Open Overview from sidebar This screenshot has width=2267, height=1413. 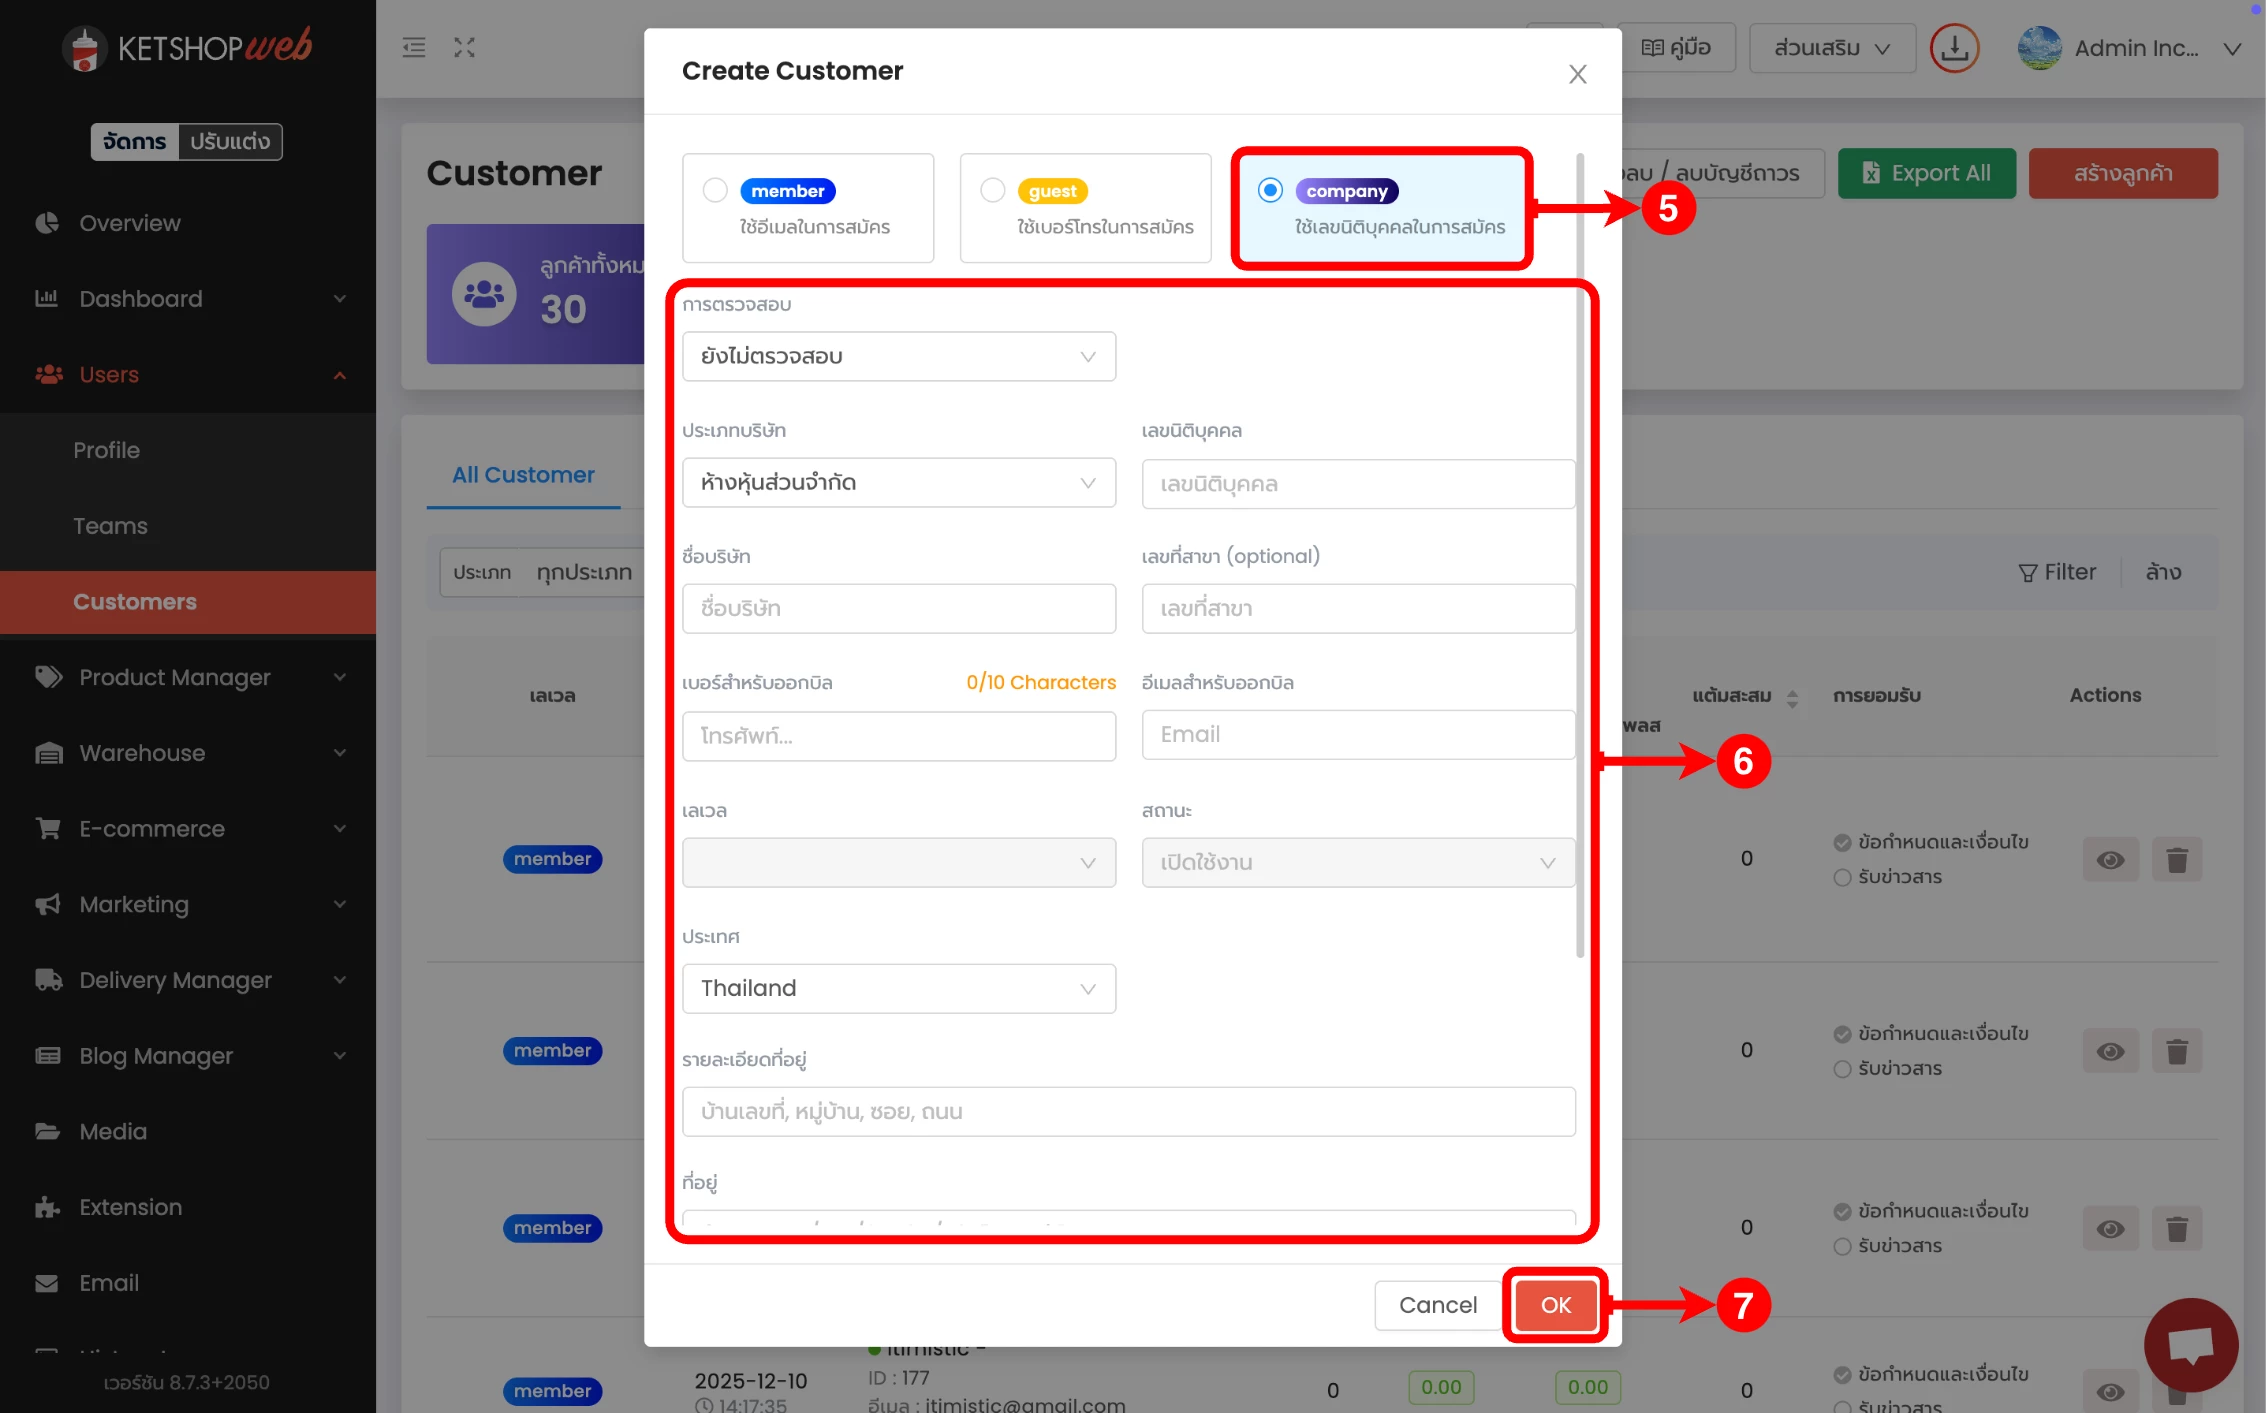pos(130,223)
